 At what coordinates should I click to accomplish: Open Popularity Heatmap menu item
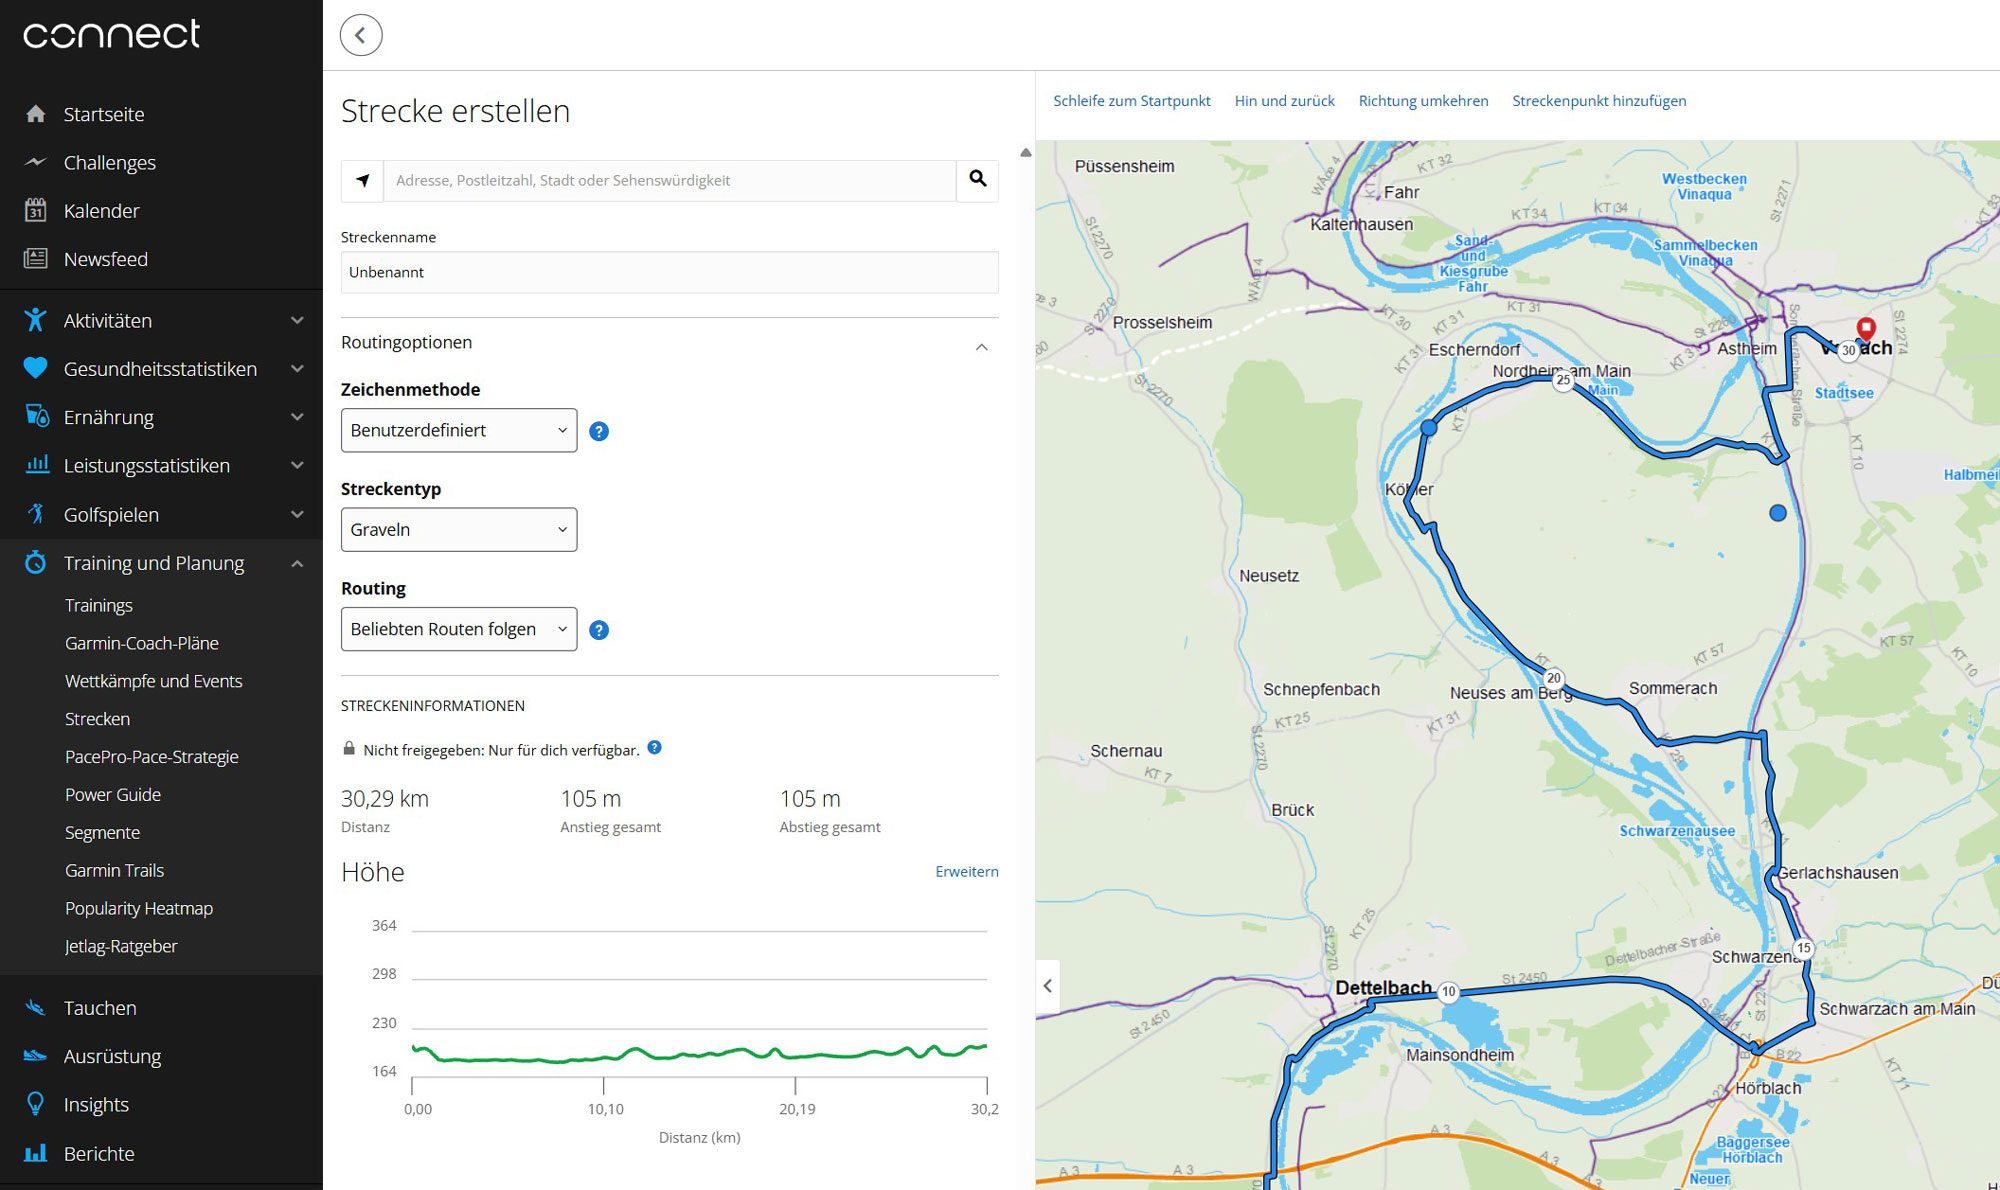point(139,908)
